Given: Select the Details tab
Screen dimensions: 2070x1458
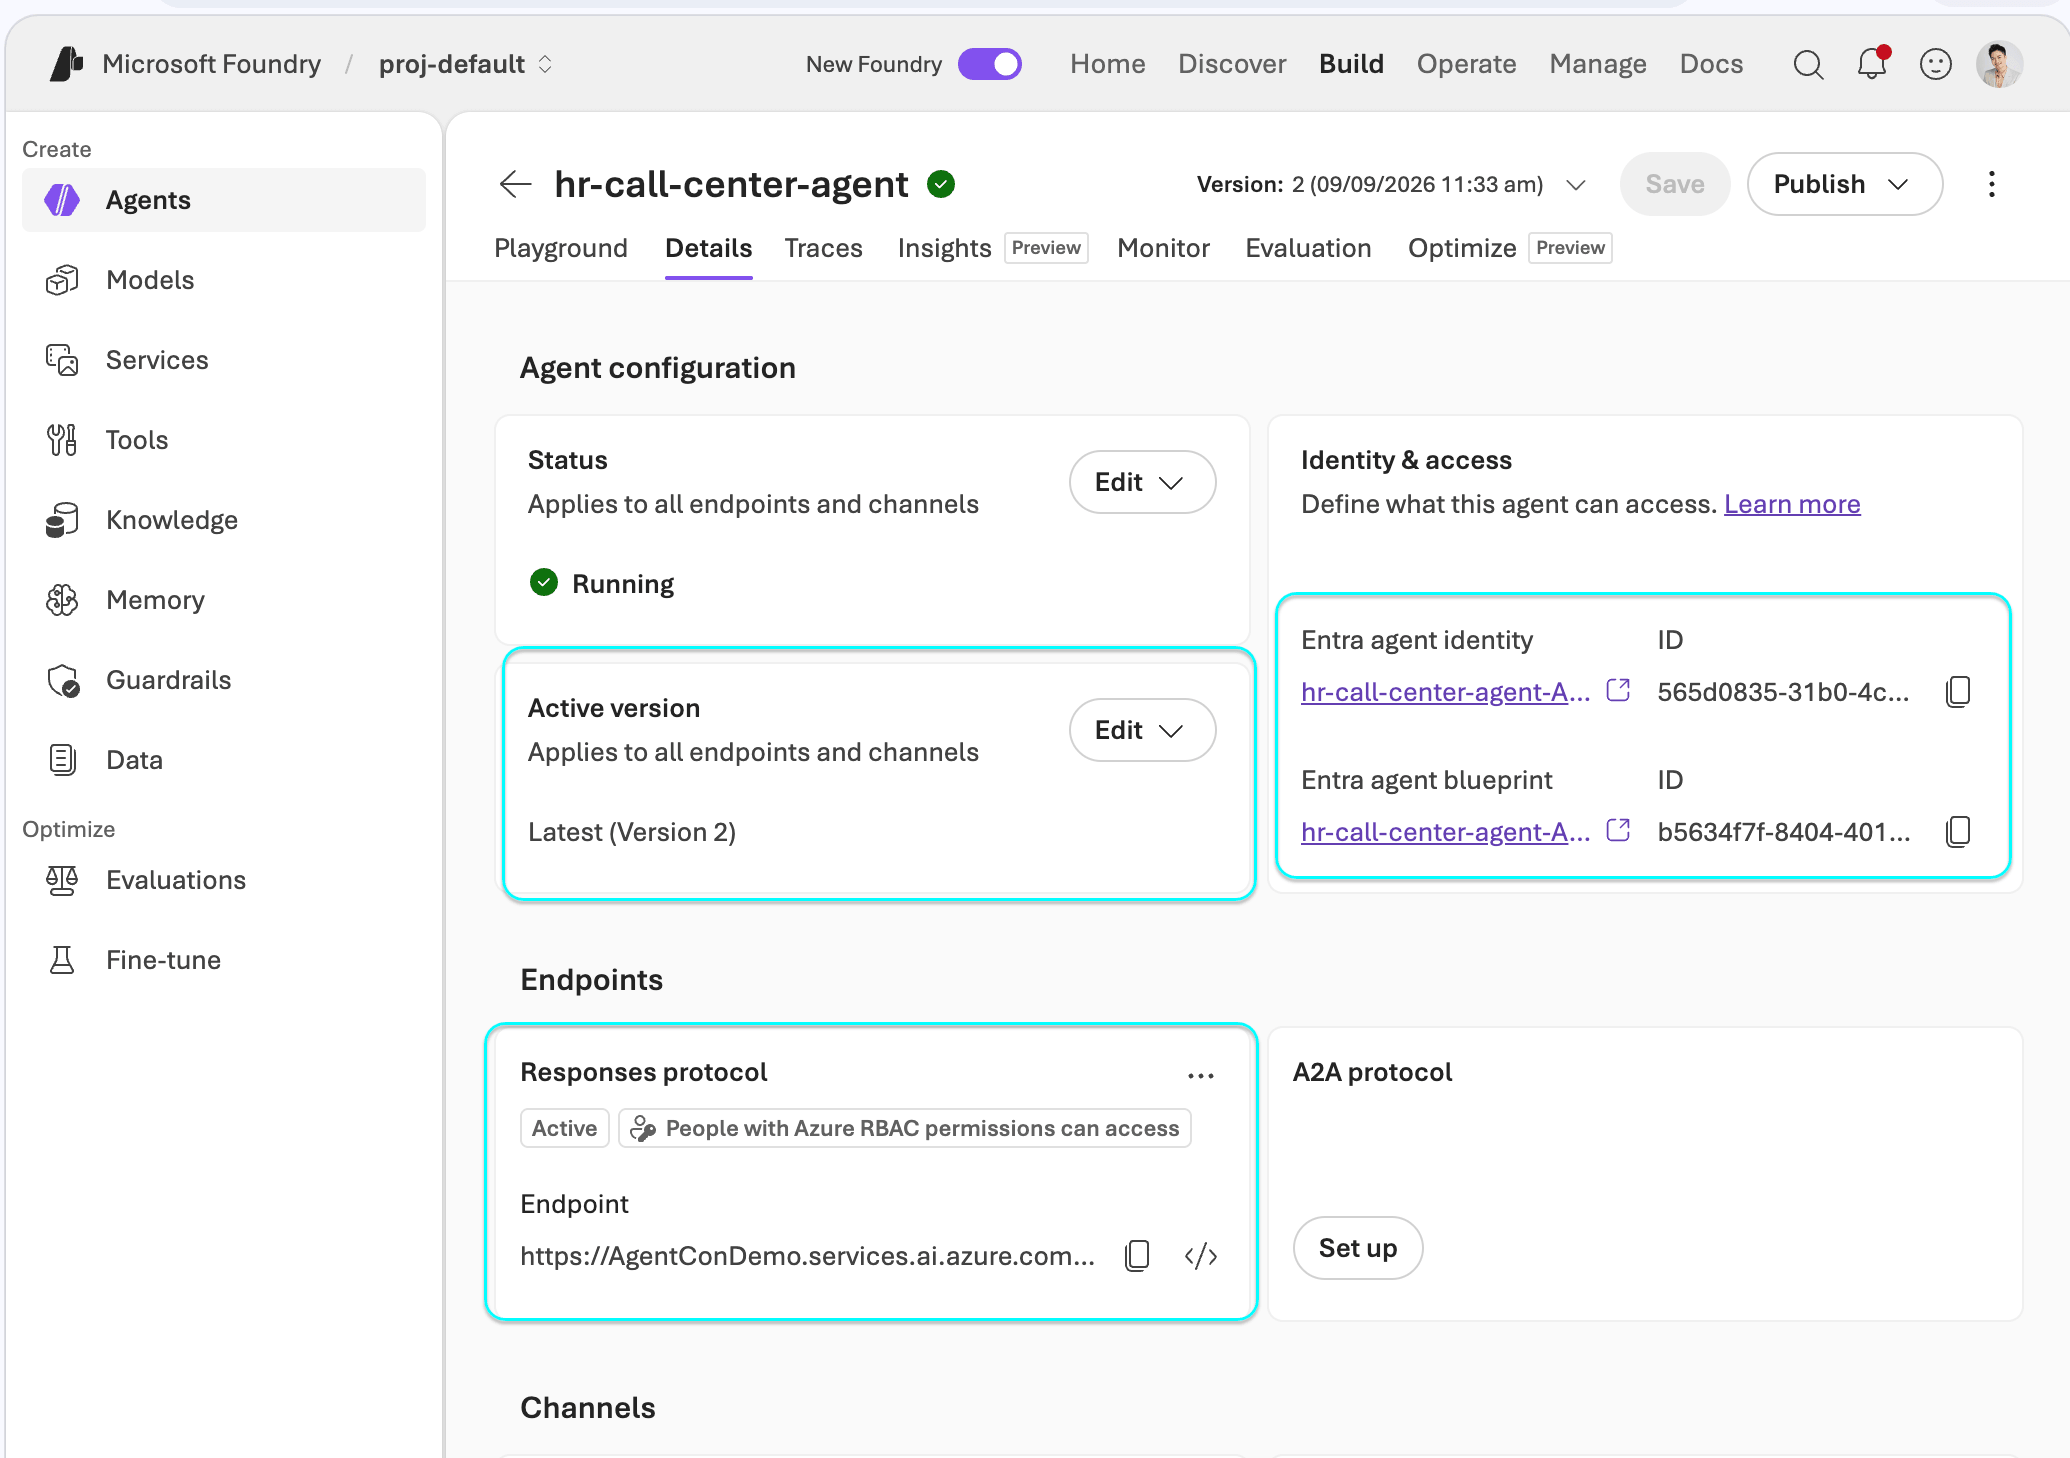Looking at the screenshot, I should [x=708, y=248].
